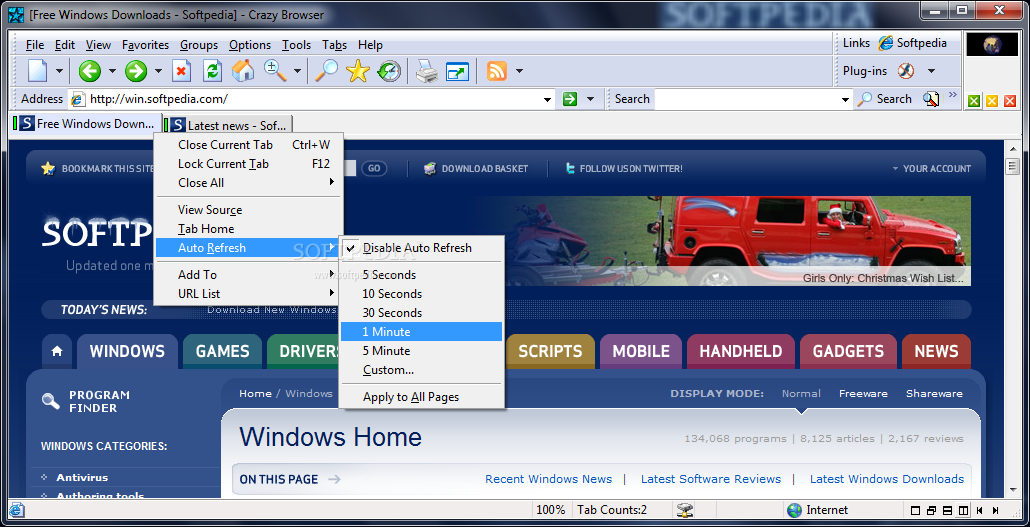Open the Groups menu

(x=198, y=45)
